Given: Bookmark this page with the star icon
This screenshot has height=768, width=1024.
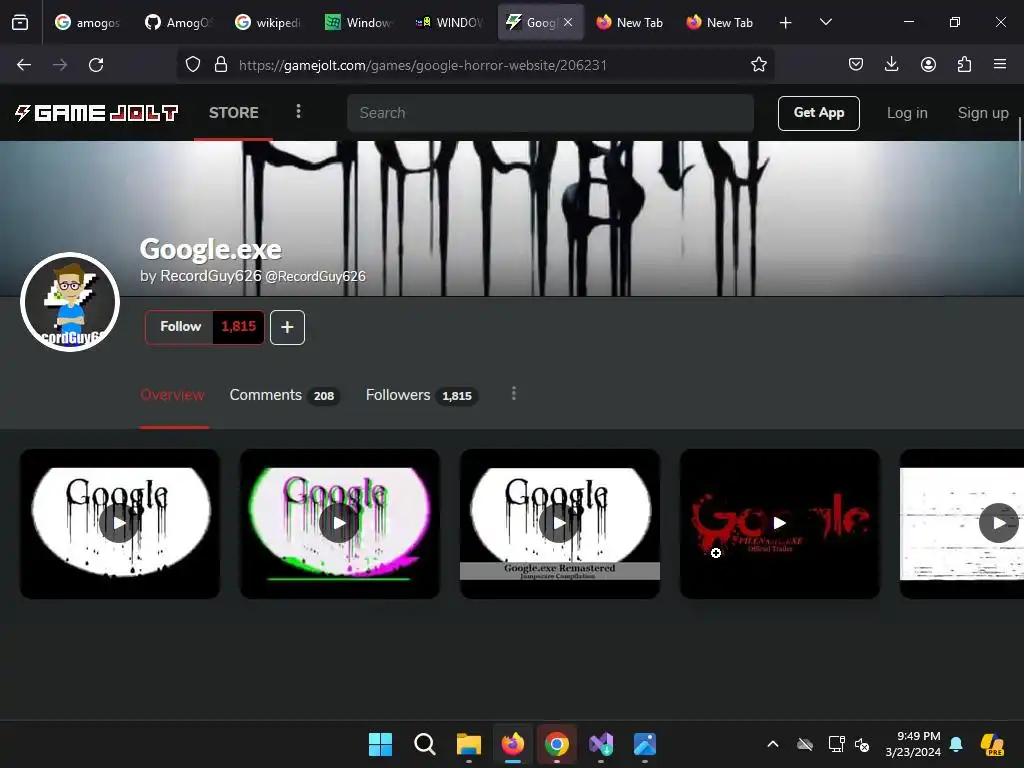Looking at the screenshot, I should tap(758, 65).
